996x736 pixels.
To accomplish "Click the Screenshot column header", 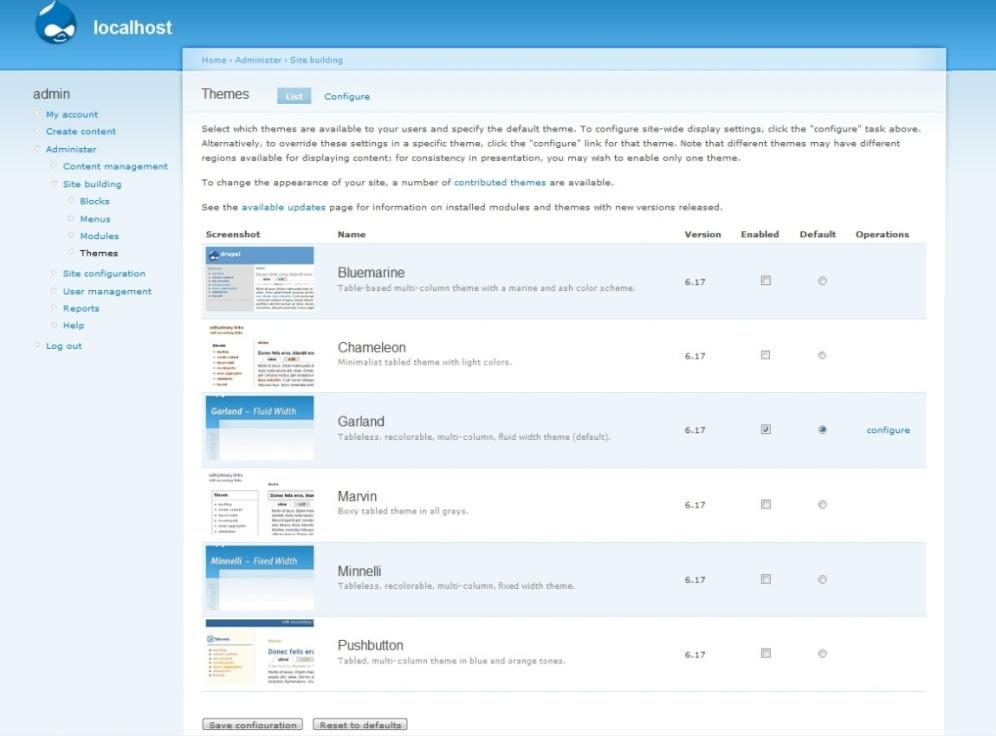I will 233,234.
